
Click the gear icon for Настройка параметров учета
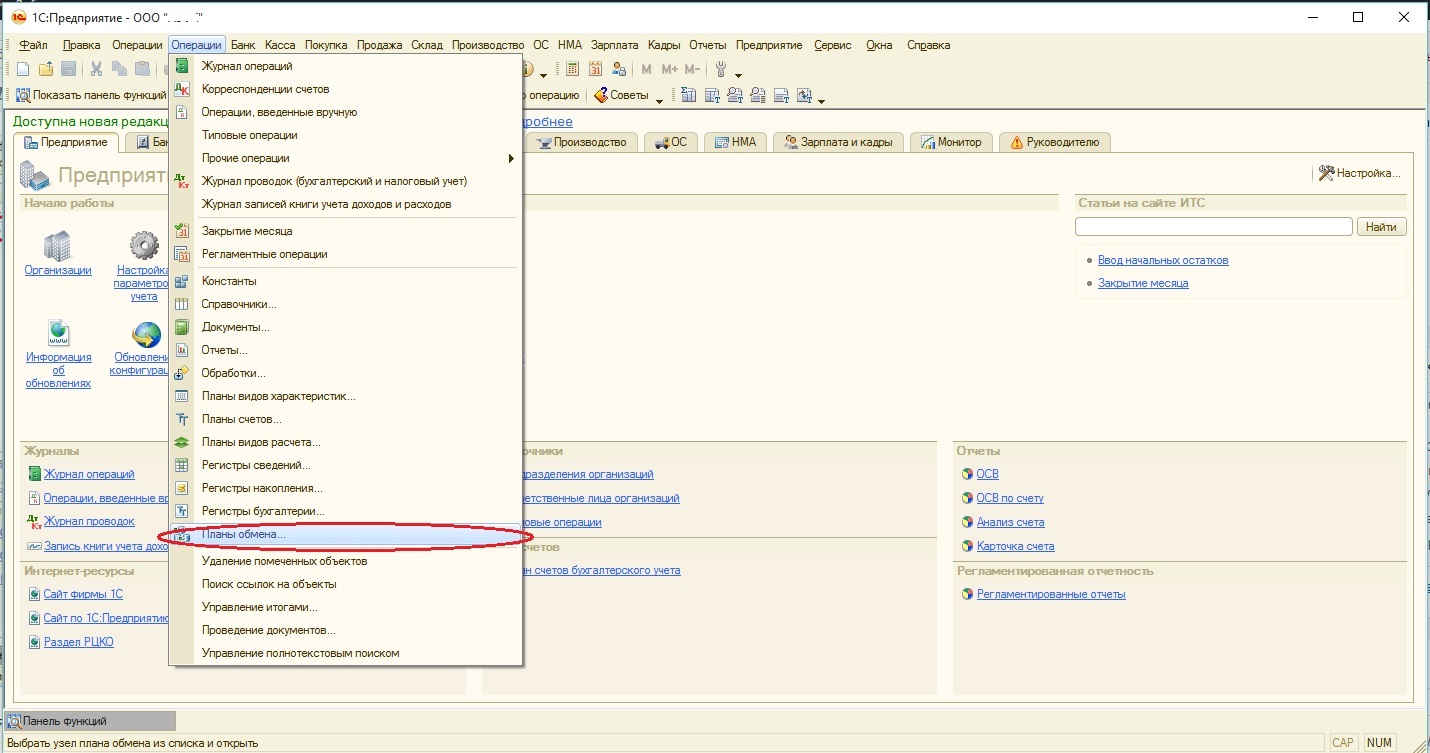pos(144,245)
